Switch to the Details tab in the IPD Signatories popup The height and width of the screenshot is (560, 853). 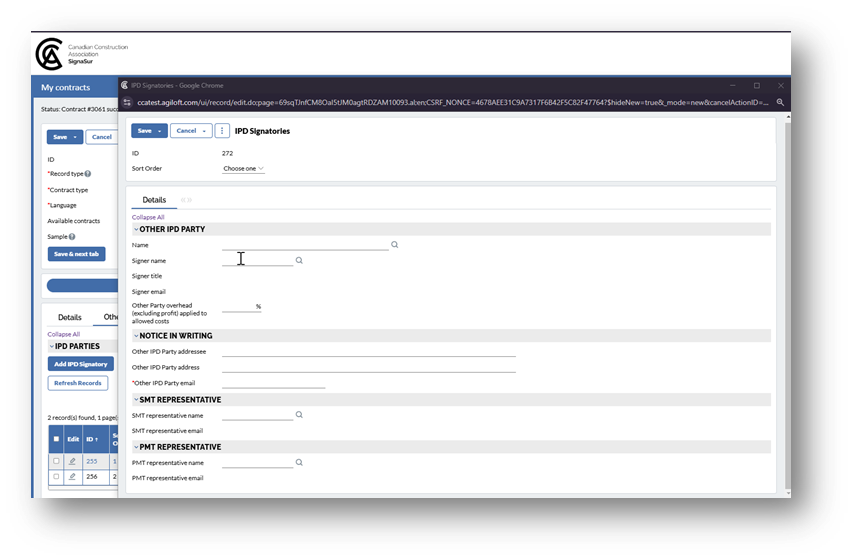[x=154, y=200]
